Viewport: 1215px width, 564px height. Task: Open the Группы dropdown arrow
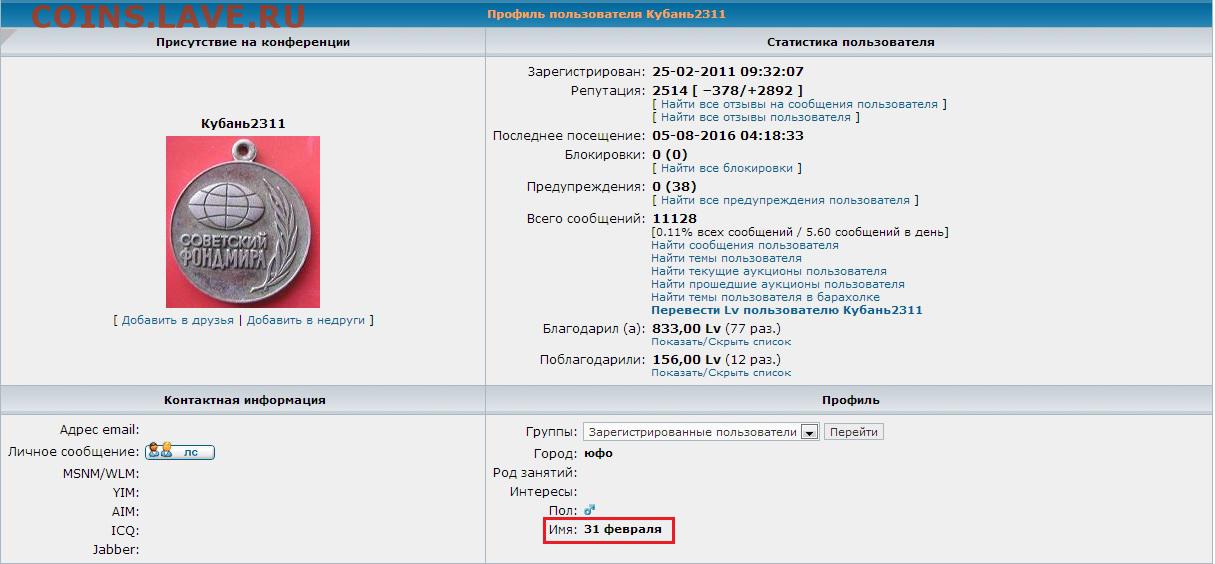[x=809, y=432]
